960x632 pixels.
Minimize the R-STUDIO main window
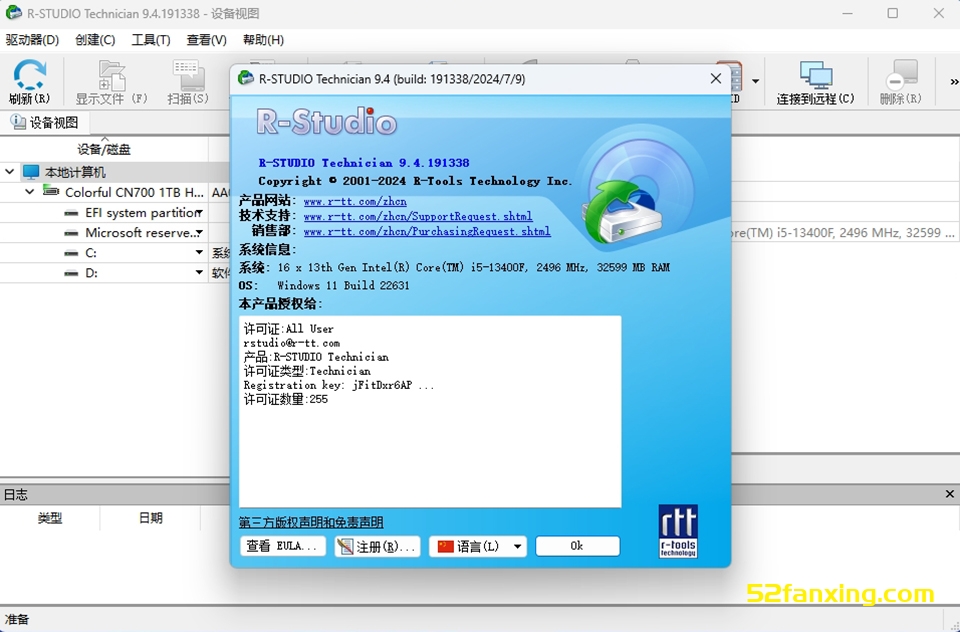847,13
